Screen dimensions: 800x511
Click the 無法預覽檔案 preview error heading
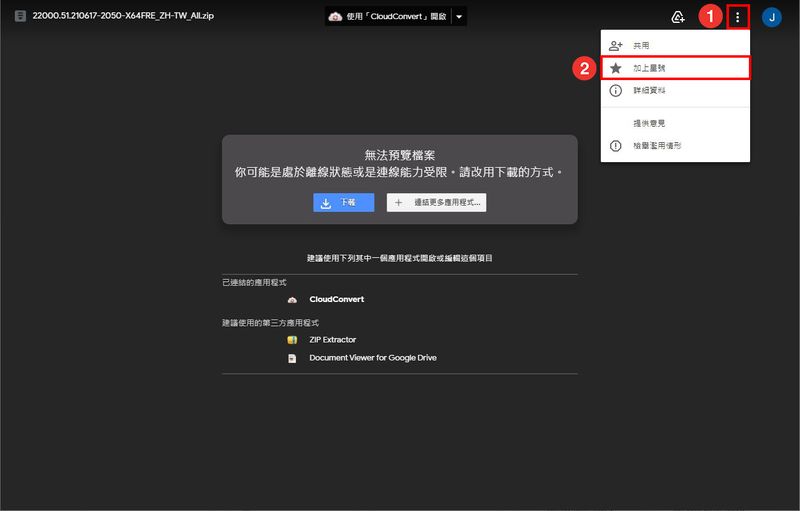pyautogui.click(x=399, y=155)
